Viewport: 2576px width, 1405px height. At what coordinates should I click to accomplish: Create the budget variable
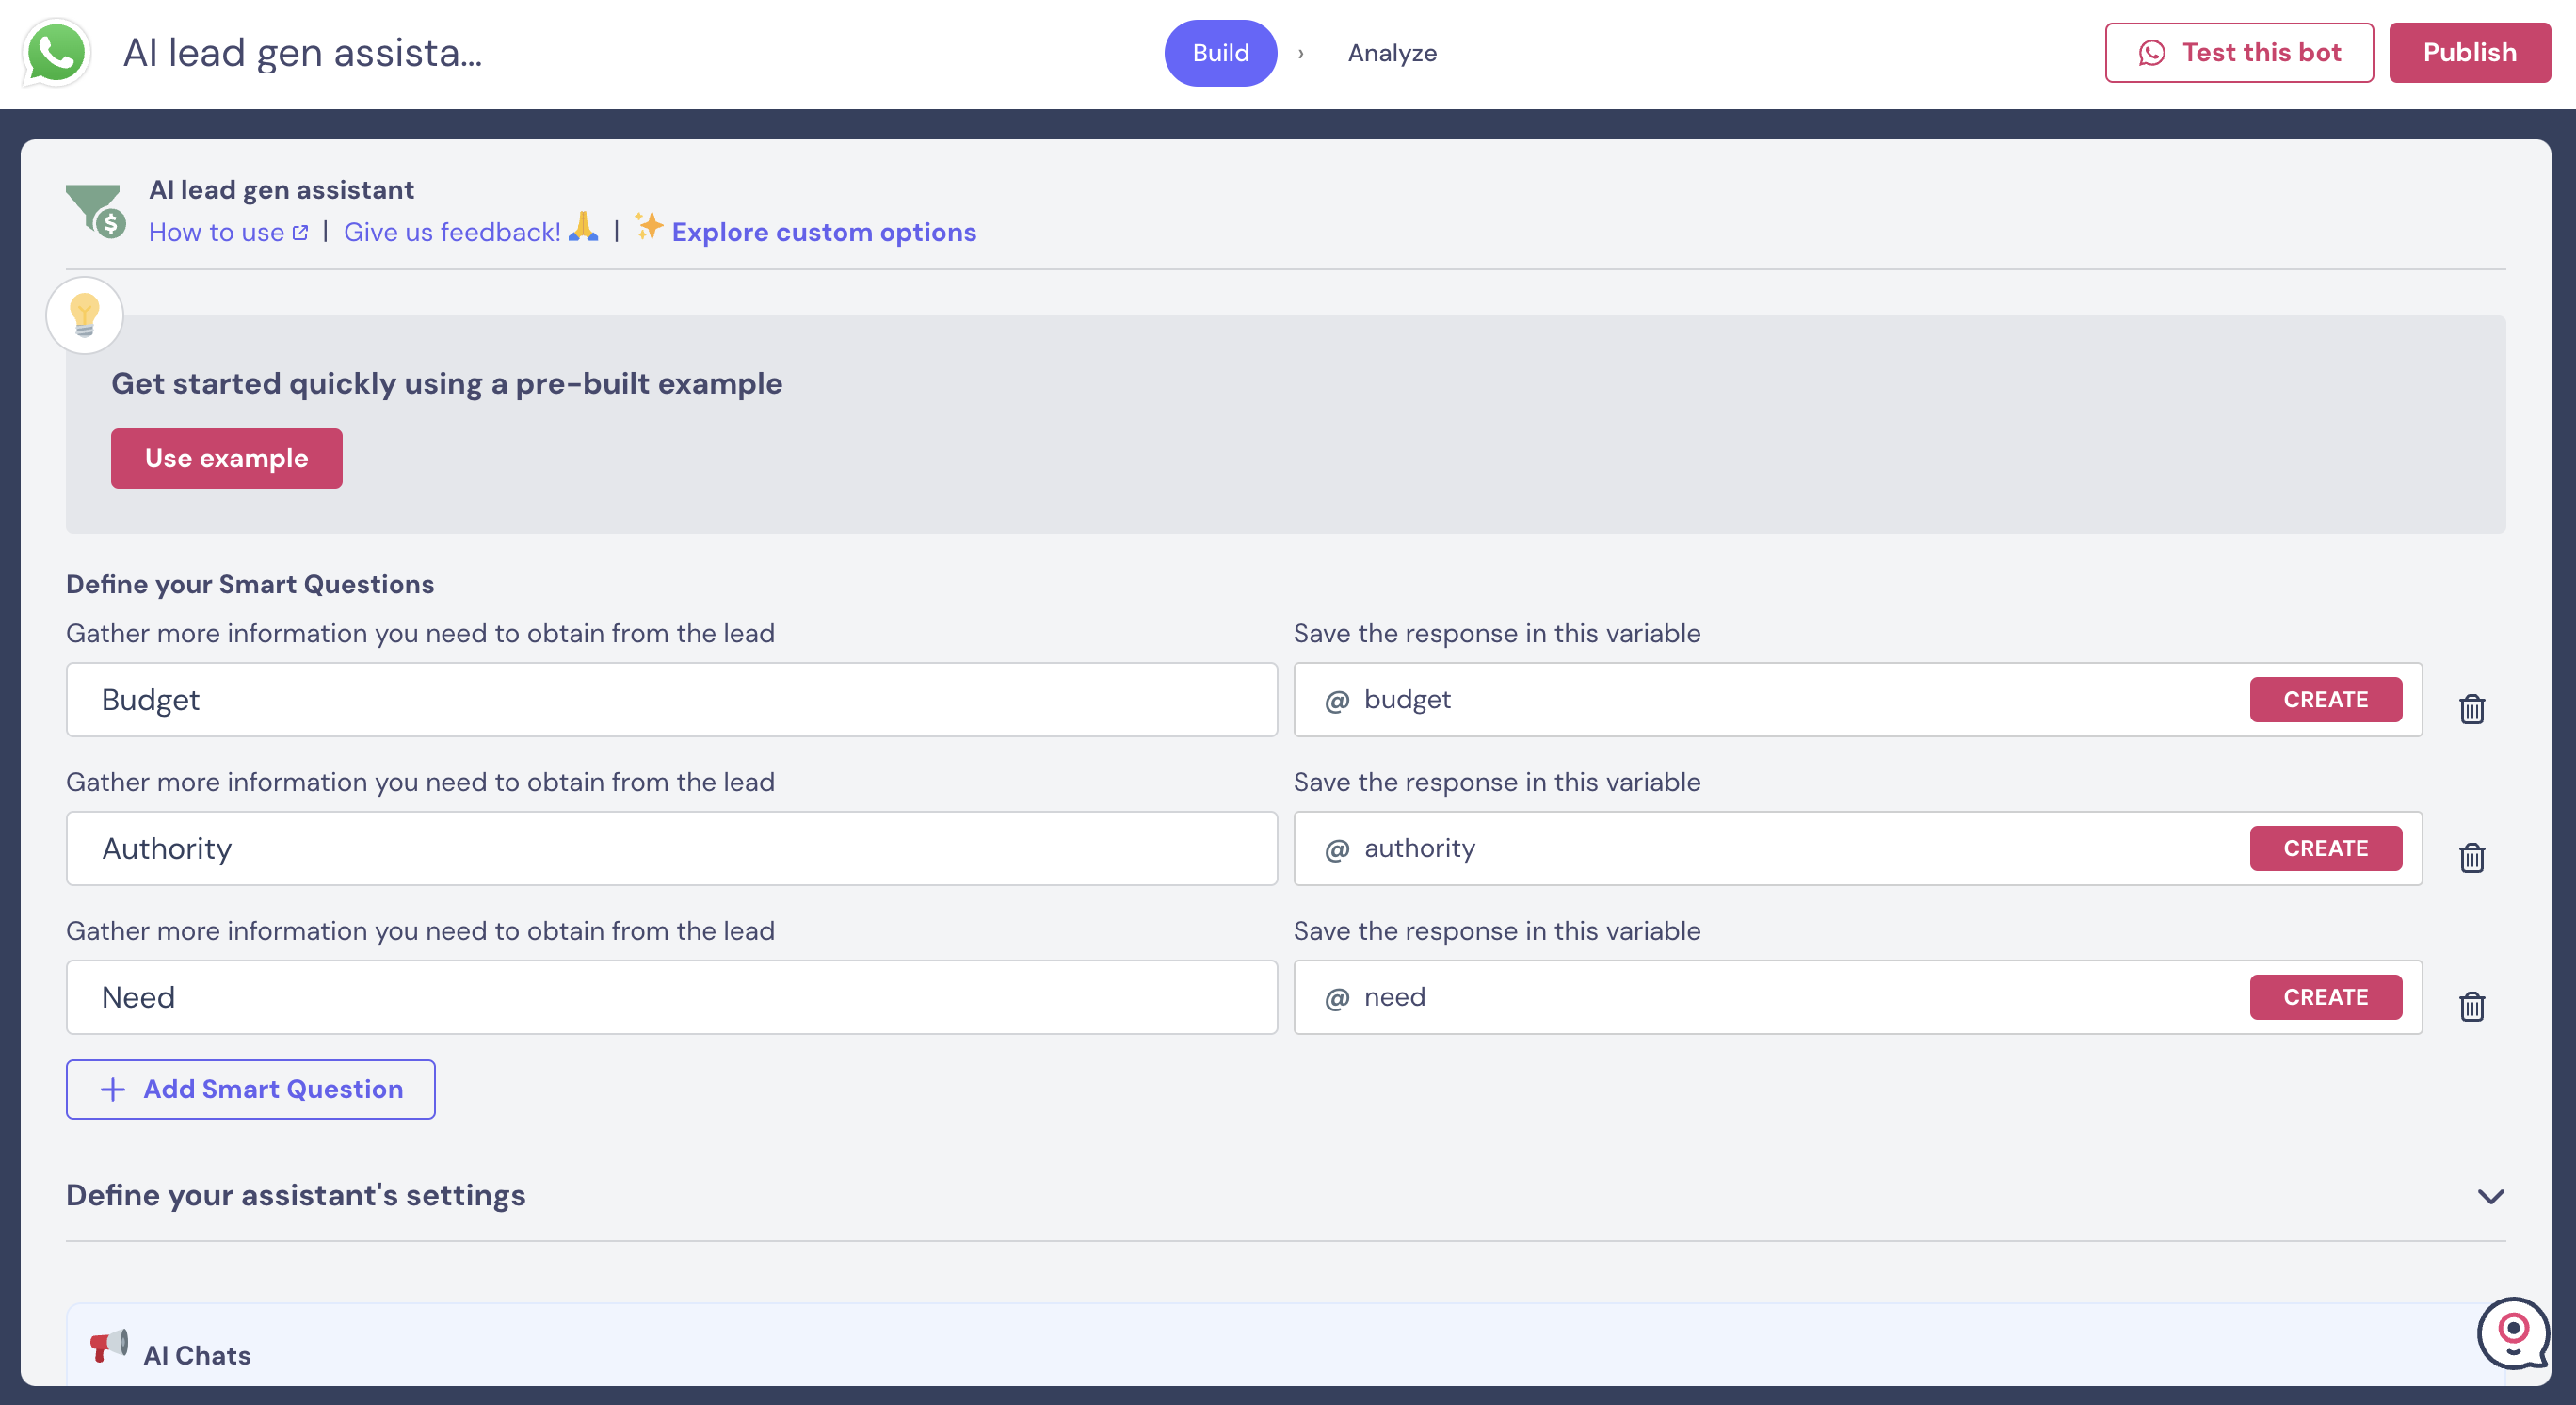pos(2325,699)
